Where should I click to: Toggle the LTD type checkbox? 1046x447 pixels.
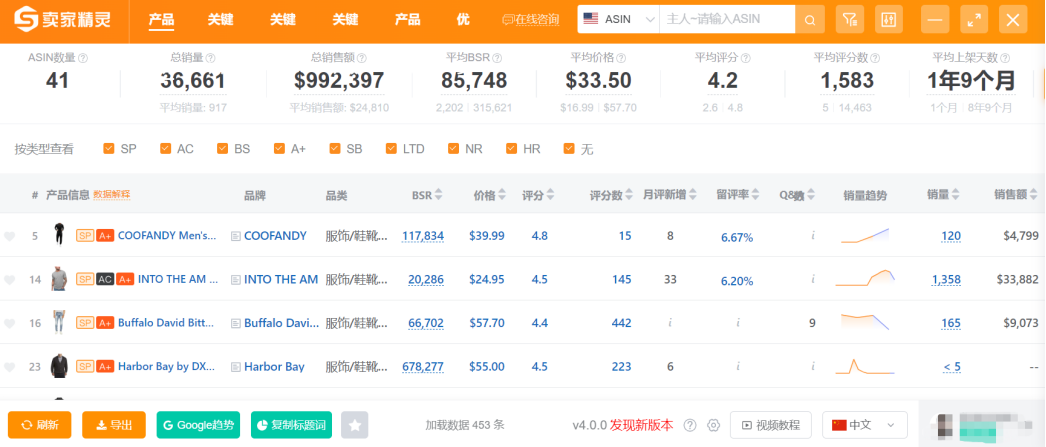click(392, 149)
